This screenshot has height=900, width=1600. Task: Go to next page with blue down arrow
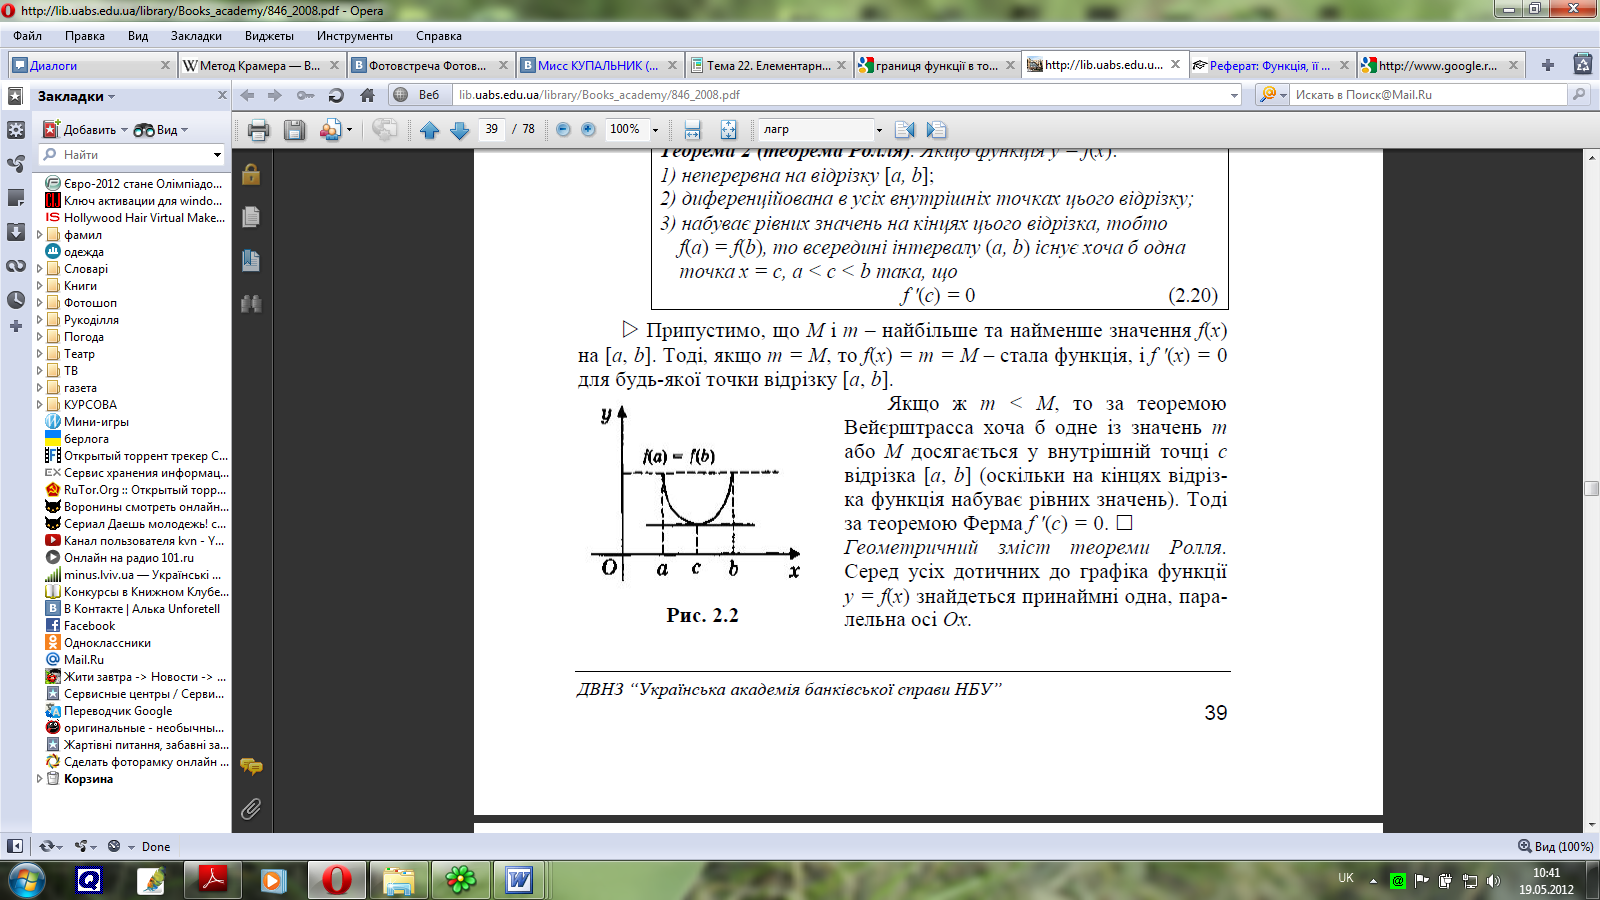(x=459, y=130)
